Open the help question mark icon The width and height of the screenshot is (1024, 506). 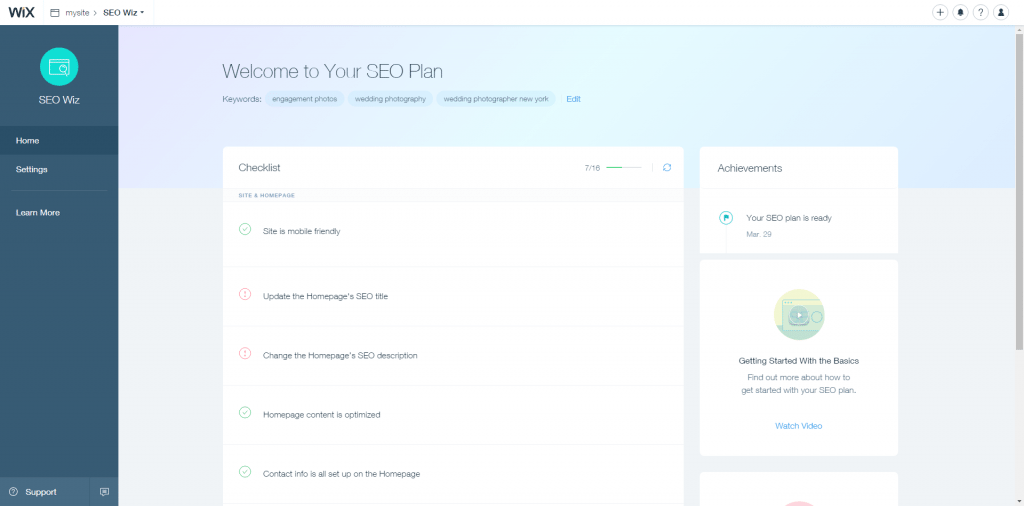click(980, 12)
